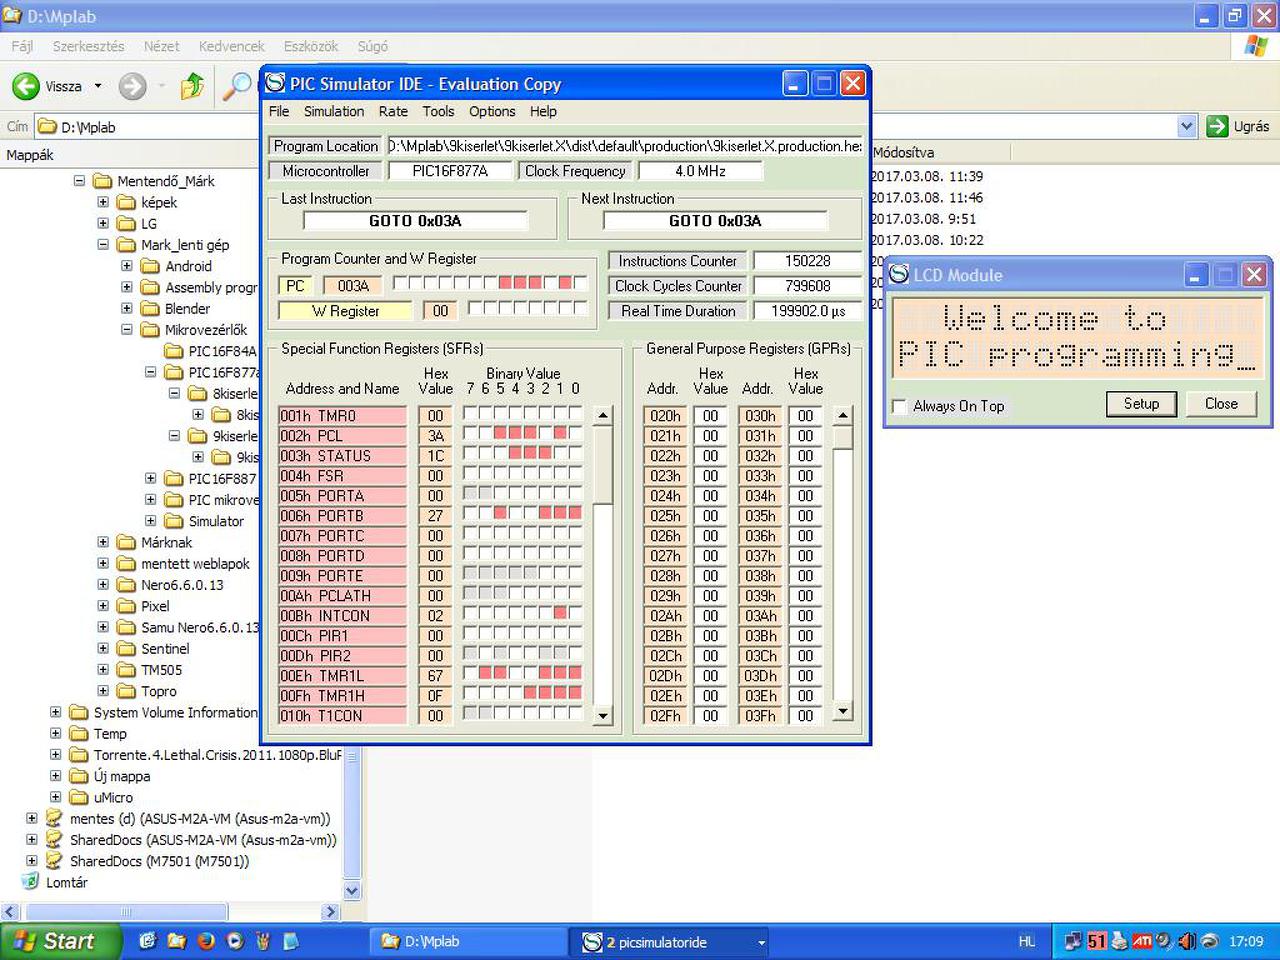Click the pencil cup quick launch icon

263,941
